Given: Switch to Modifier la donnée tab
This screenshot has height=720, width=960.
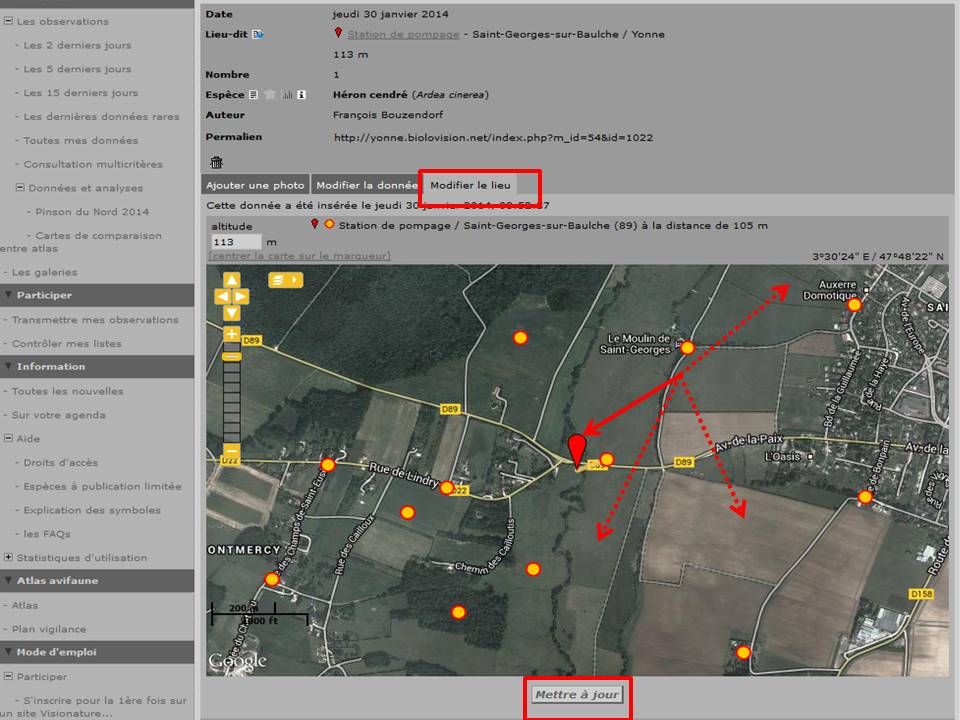Looking at the screenshot, I should tap(367, 185).
